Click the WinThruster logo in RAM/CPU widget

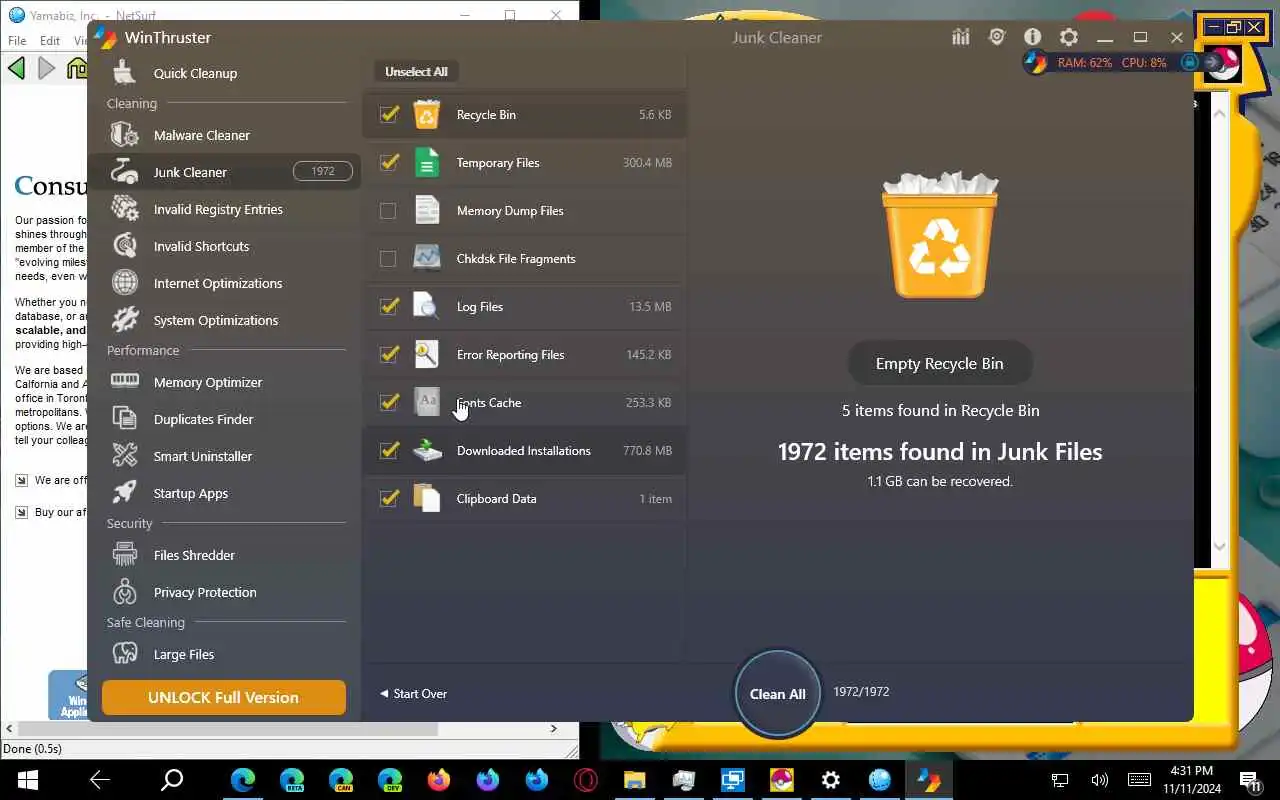coord(1036,62)
